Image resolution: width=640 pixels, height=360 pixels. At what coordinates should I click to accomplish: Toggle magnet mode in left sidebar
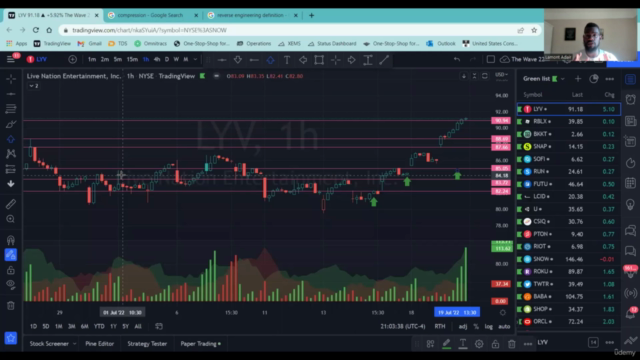(x=11, y=240)
